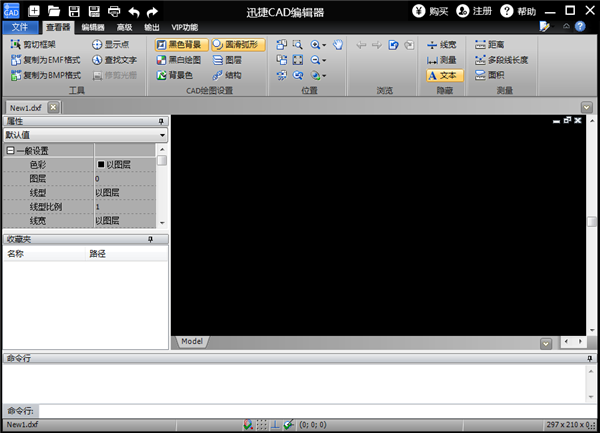600x433 pixels.
Task: Click the 注册 register button
Action: [474, 11]
